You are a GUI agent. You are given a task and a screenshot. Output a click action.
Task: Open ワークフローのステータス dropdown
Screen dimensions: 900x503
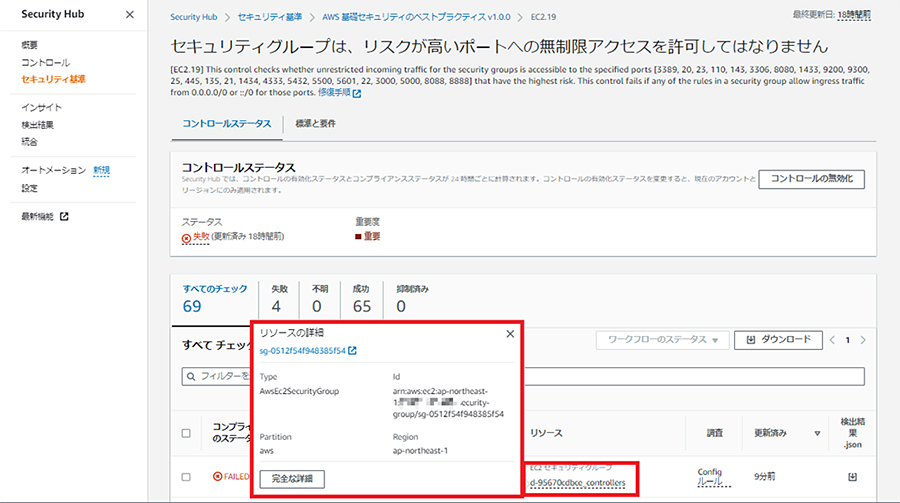pos(662,340)
